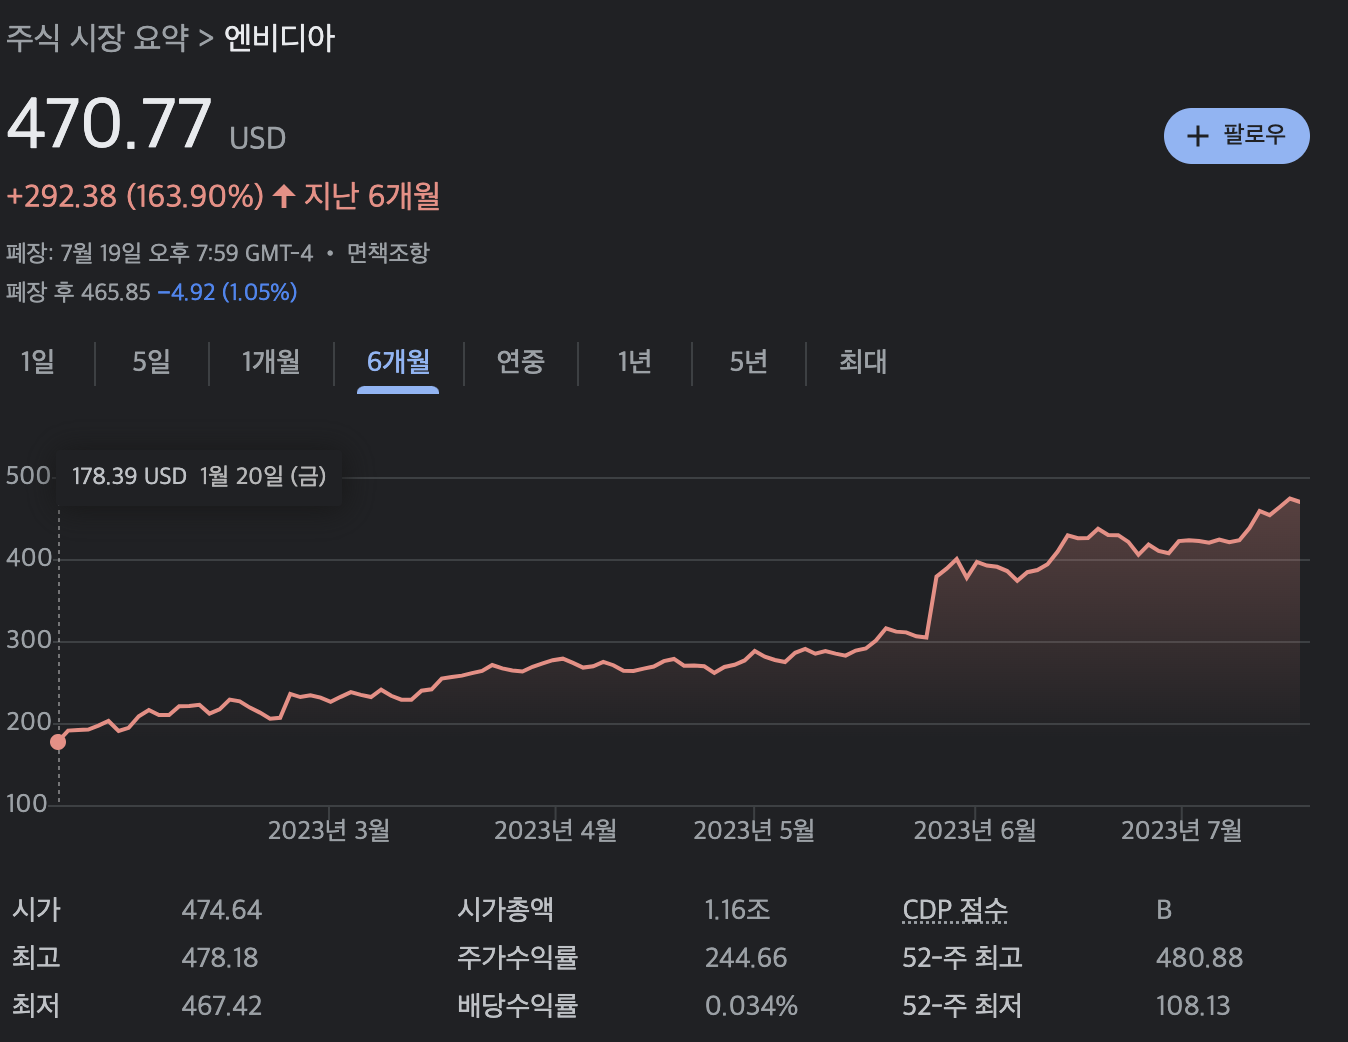Click the 시가 value 474.64
The width and height of the screenshot is (1348, 1042).
point(222,910)
